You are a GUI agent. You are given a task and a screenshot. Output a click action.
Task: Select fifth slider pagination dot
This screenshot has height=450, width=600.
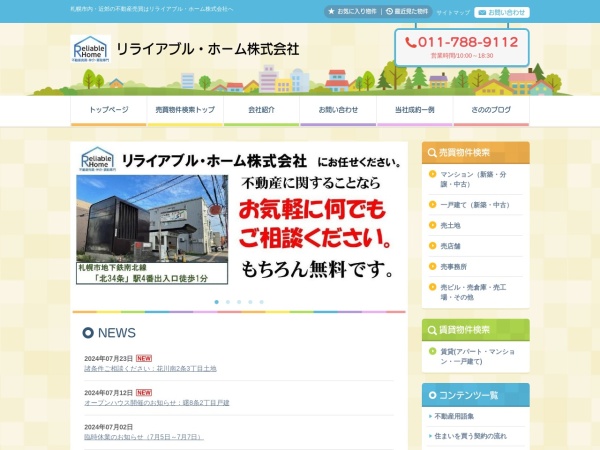tap(261, 302)
